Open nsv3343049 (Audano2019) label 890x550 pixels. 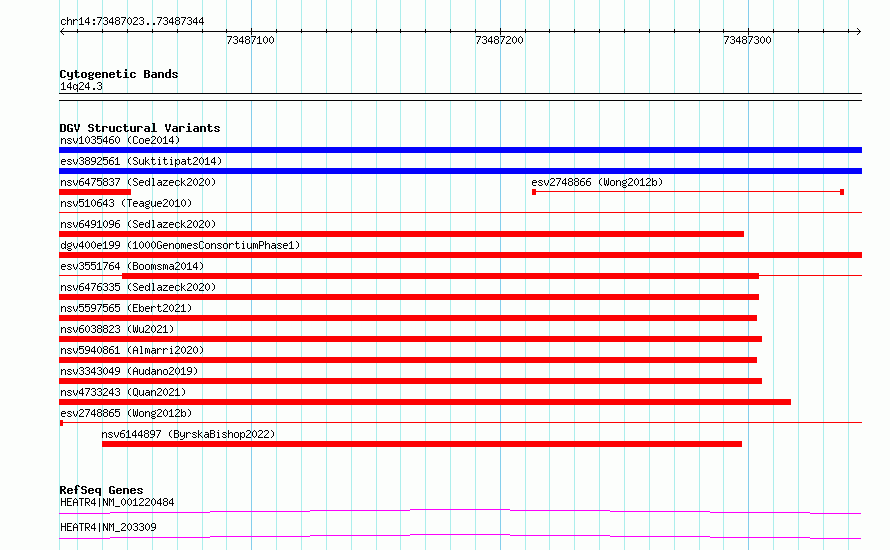(129, 371)
